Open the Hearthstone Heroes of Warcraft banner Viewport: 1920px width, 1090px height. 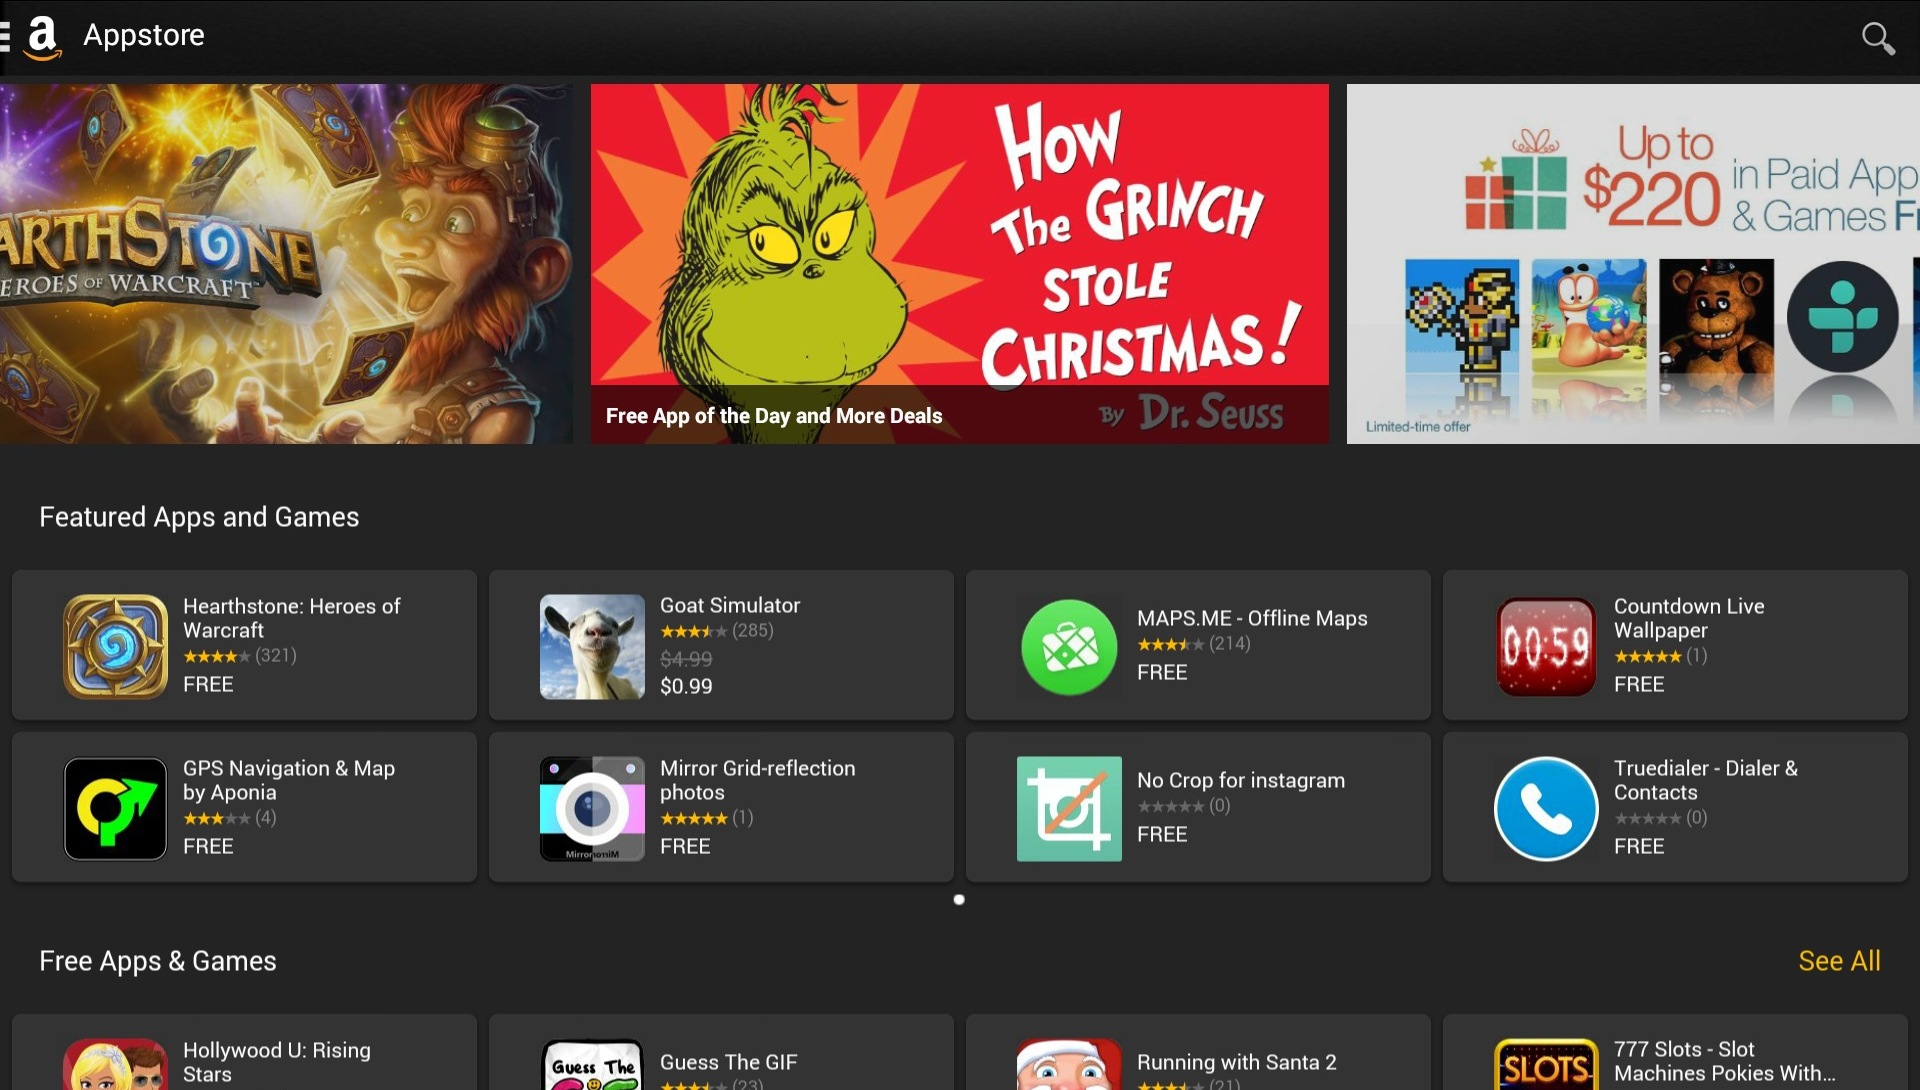(285, 263)
